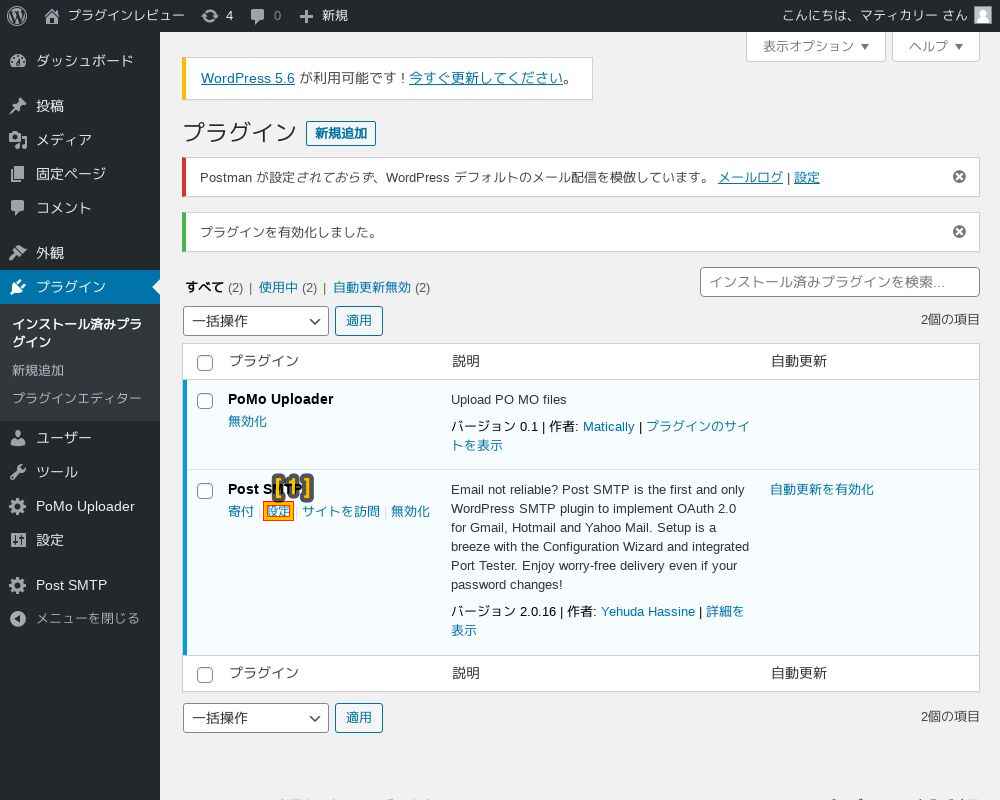Deactivate PoMo Uploader via 無効化 link
This screenshot has width=1000, height=800.
[x=247, y=421]
